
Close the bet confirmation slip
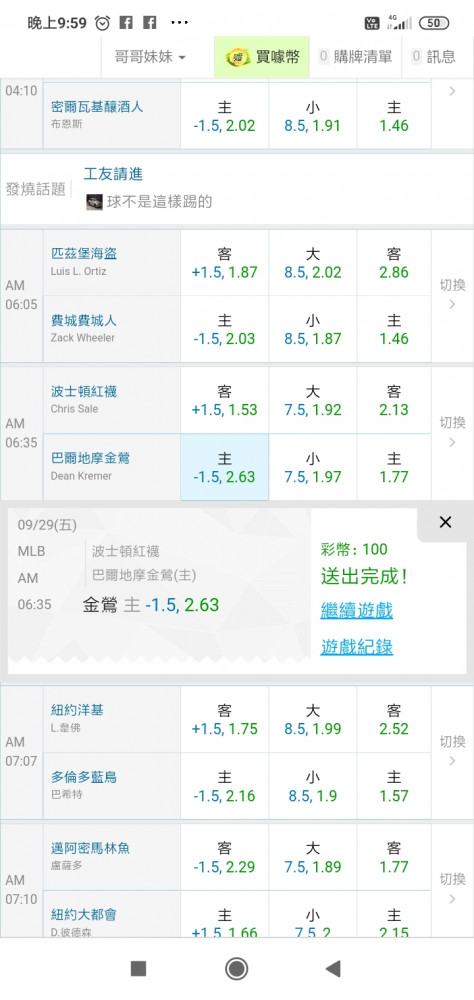[x=445, y=522]
